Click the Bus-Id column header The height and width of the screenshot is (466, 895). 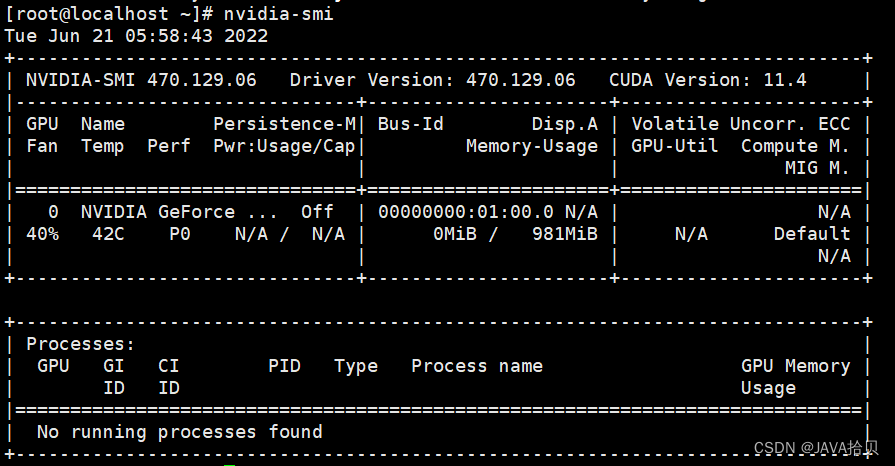pos(410,124)
